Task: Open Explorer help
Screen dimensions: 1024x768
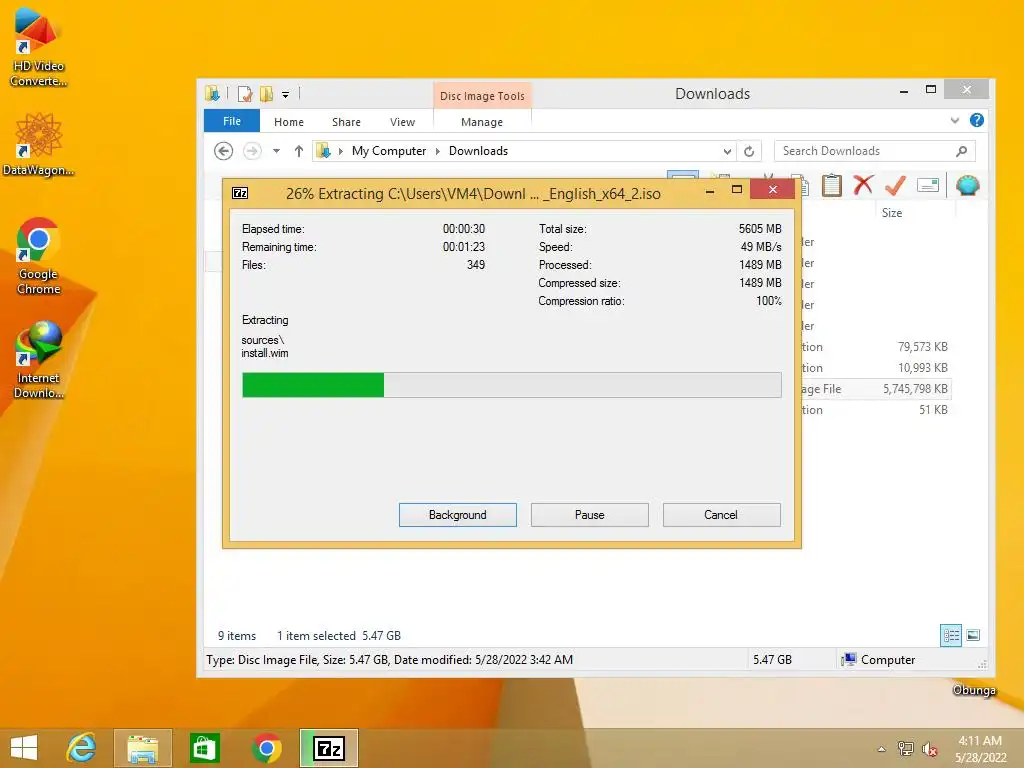Action: [x=976, y=120]
